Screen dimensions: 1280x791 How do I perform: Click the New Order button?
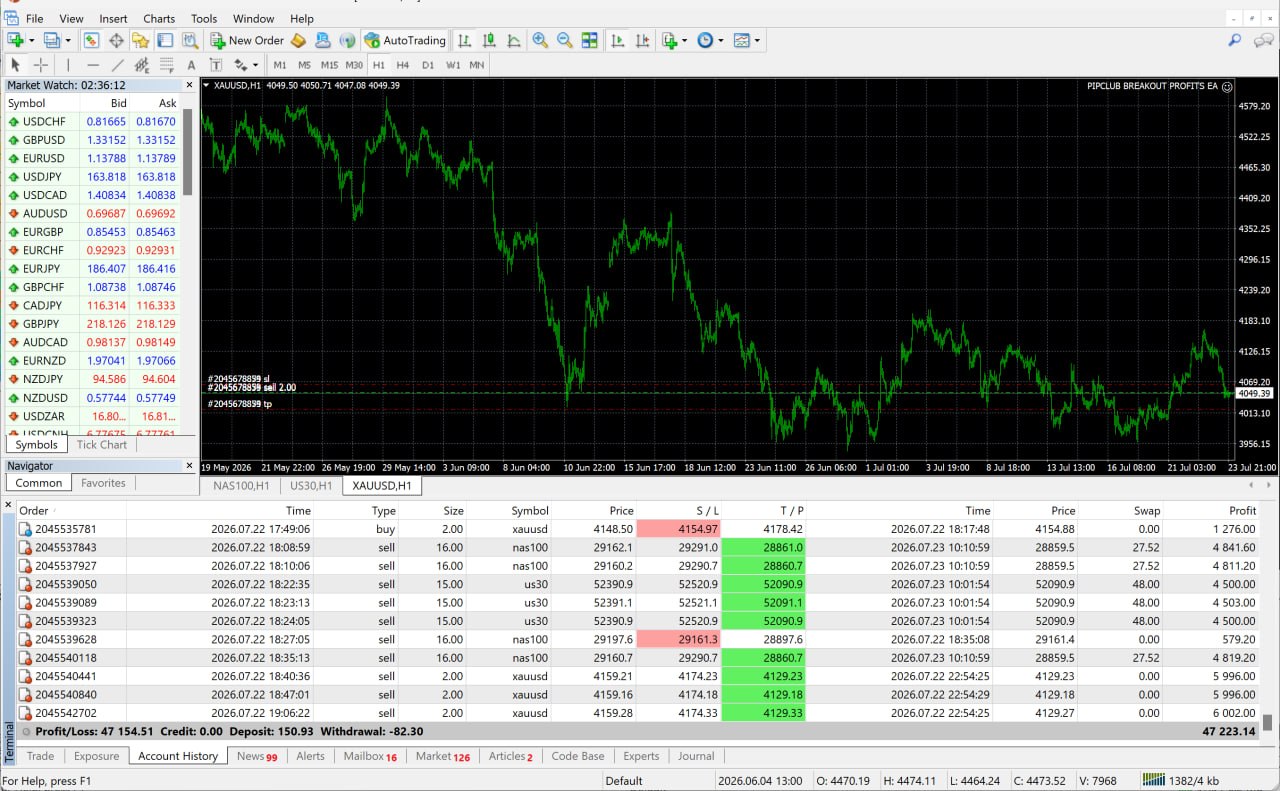point(247,40)
